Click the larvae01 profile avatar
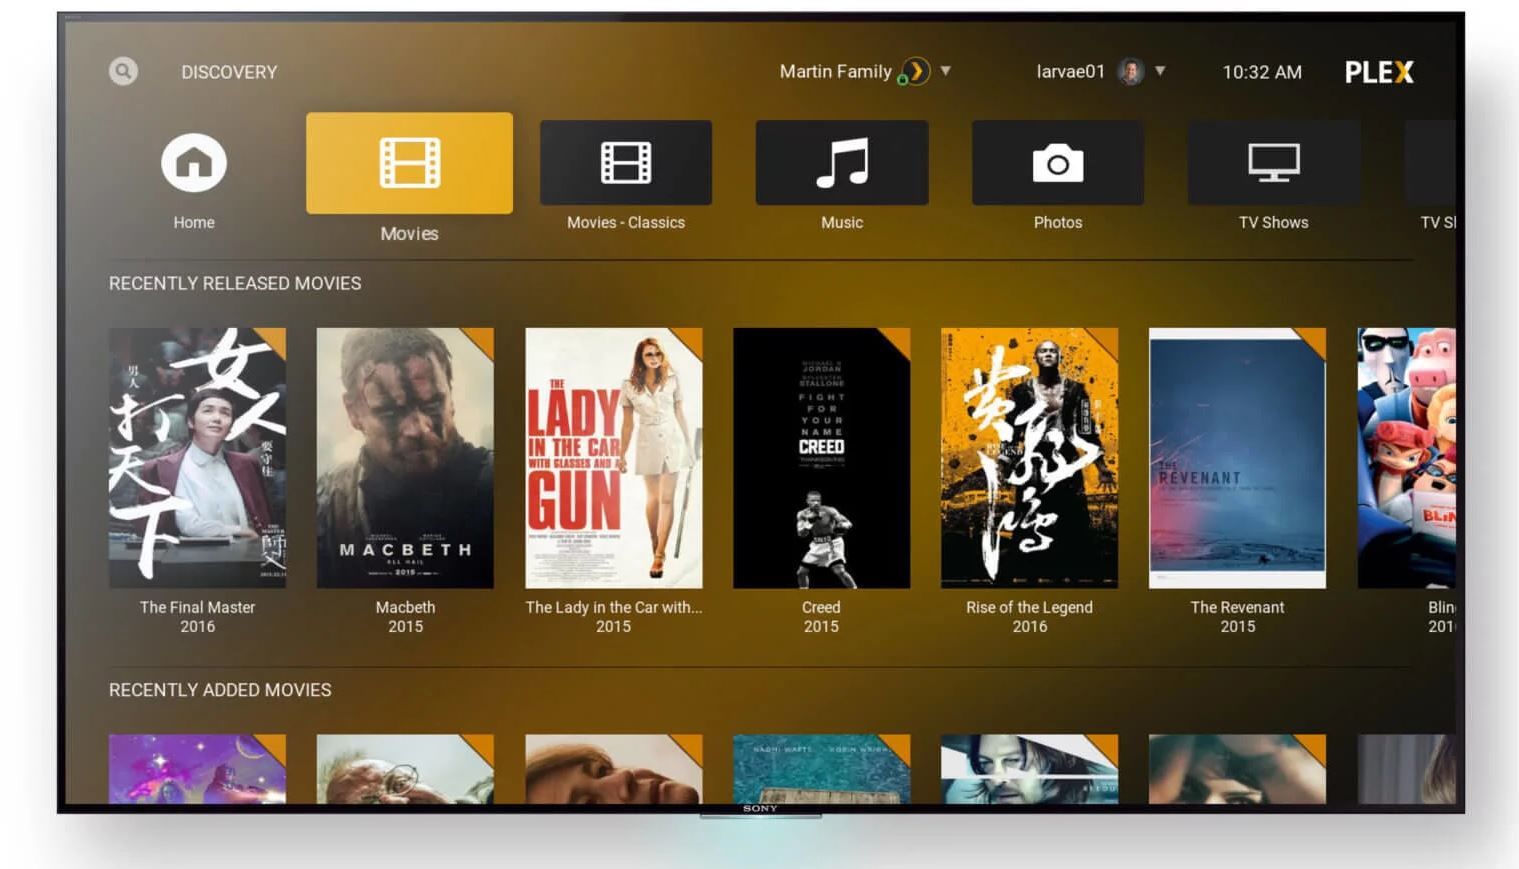The height and width of the screenshot is (869, 1519). [x=1132, y=71]
